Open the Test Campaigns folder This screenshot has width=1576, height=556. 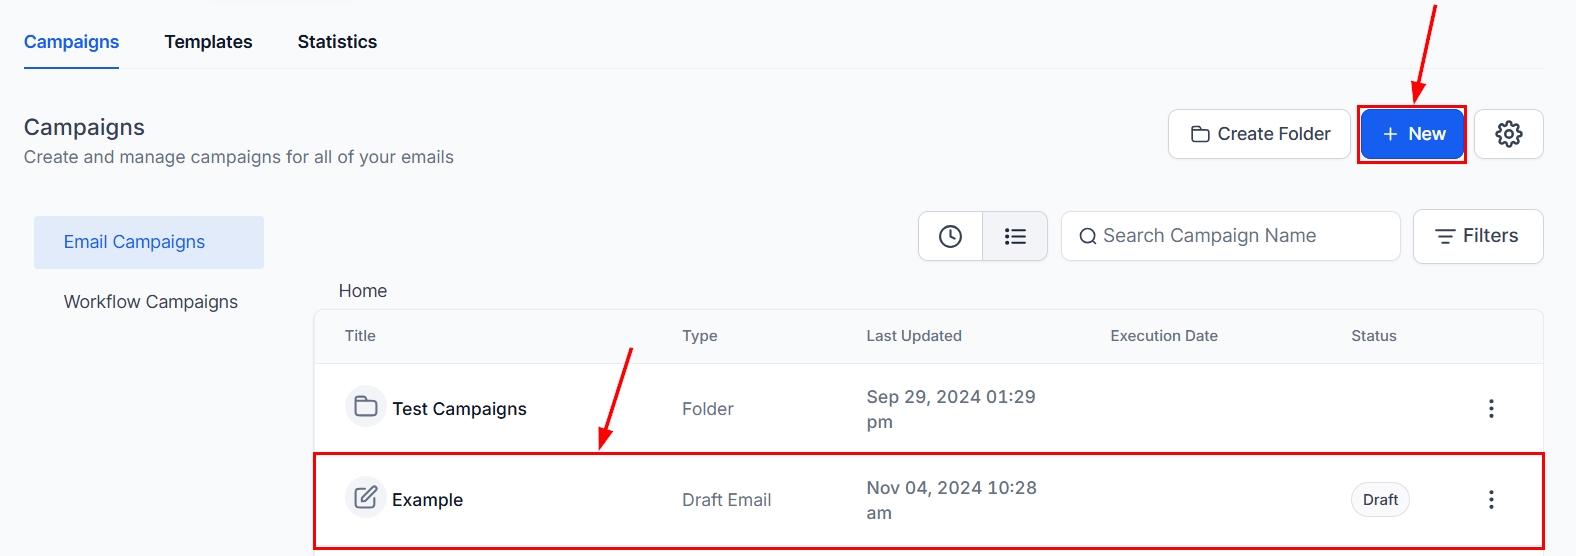(x=459, y=409)
